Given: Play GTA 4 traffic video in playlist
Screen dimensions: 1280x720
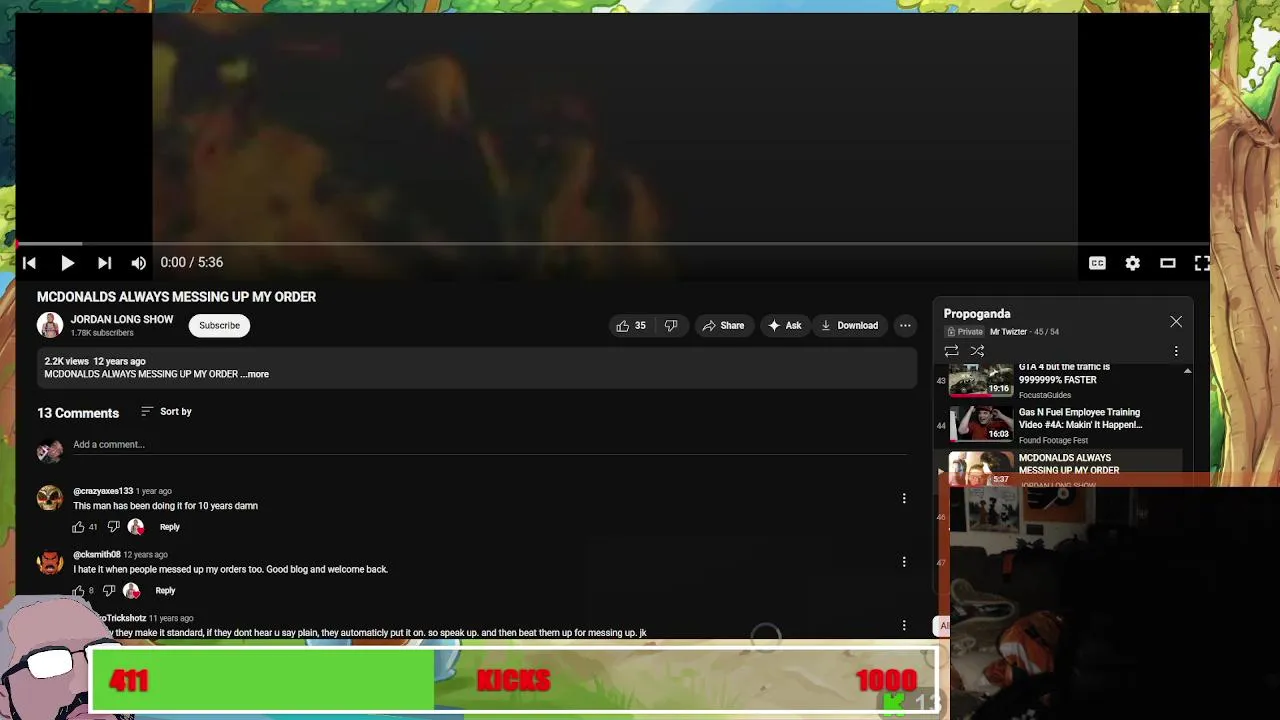Looking at the screenshot, I should (1059, 381).
